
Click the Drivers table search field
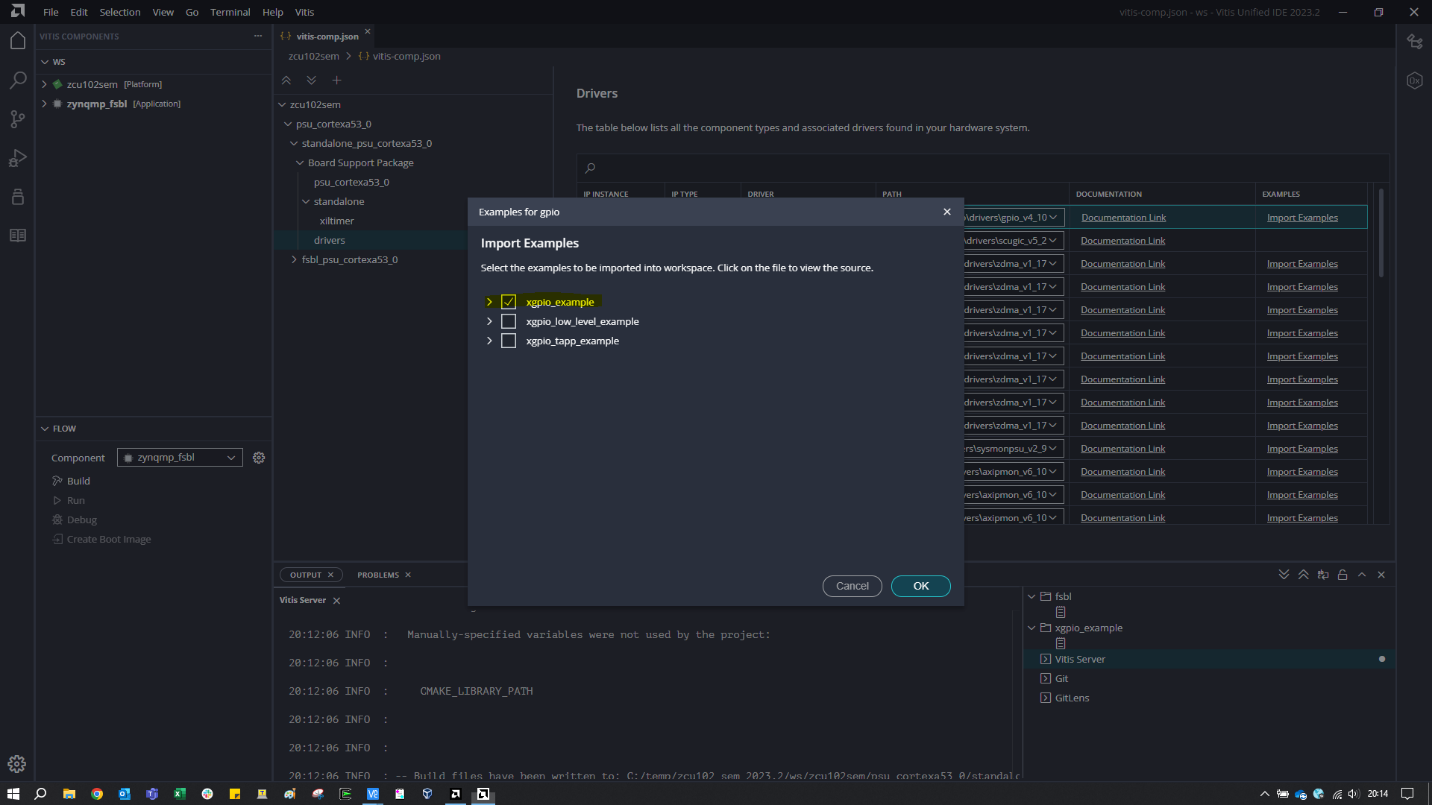pyautogui.click(x=980, y=168)
